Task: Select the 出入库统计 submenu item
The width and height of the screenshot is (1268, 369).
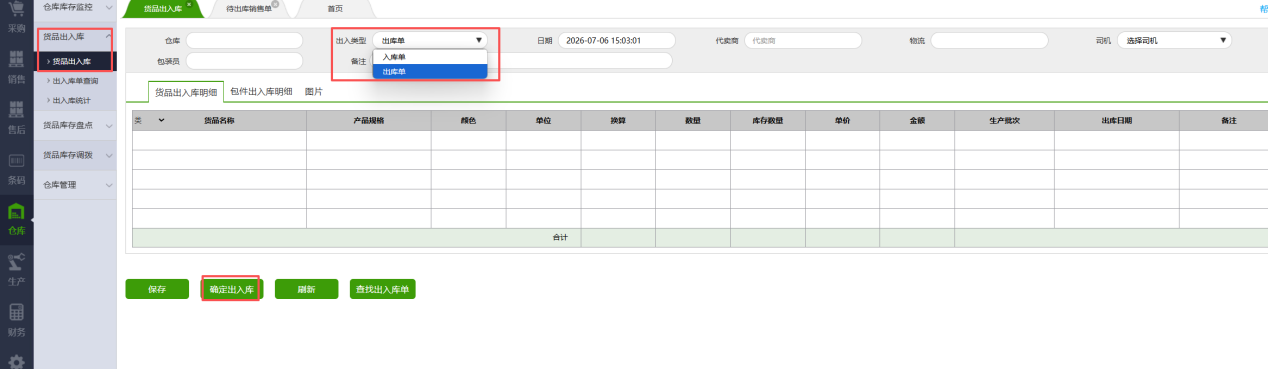Action: tap(75, 100)
